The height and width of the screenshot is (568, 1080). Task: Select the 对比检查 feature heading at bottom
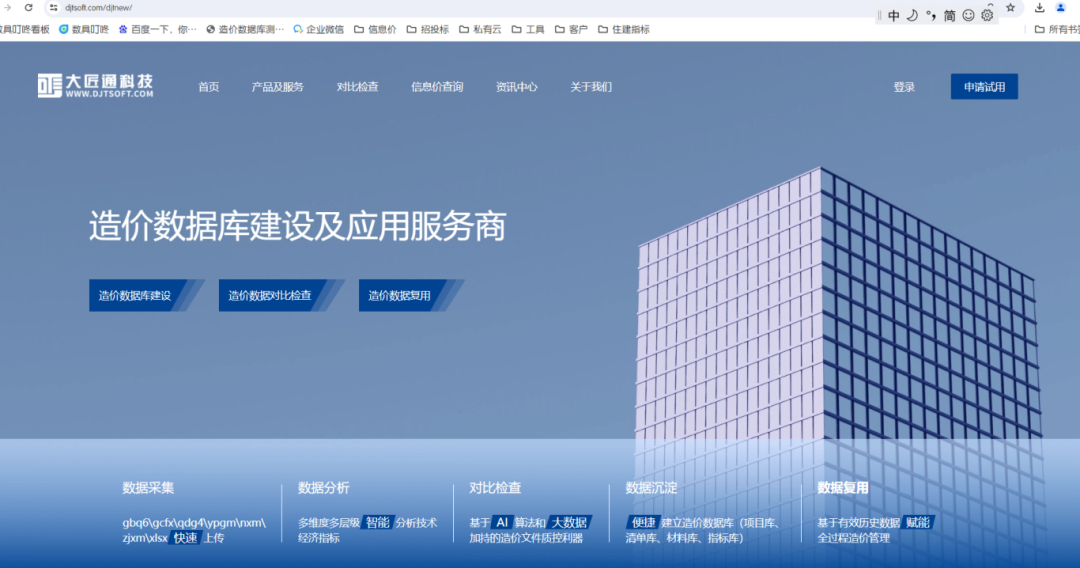(495, 487)
